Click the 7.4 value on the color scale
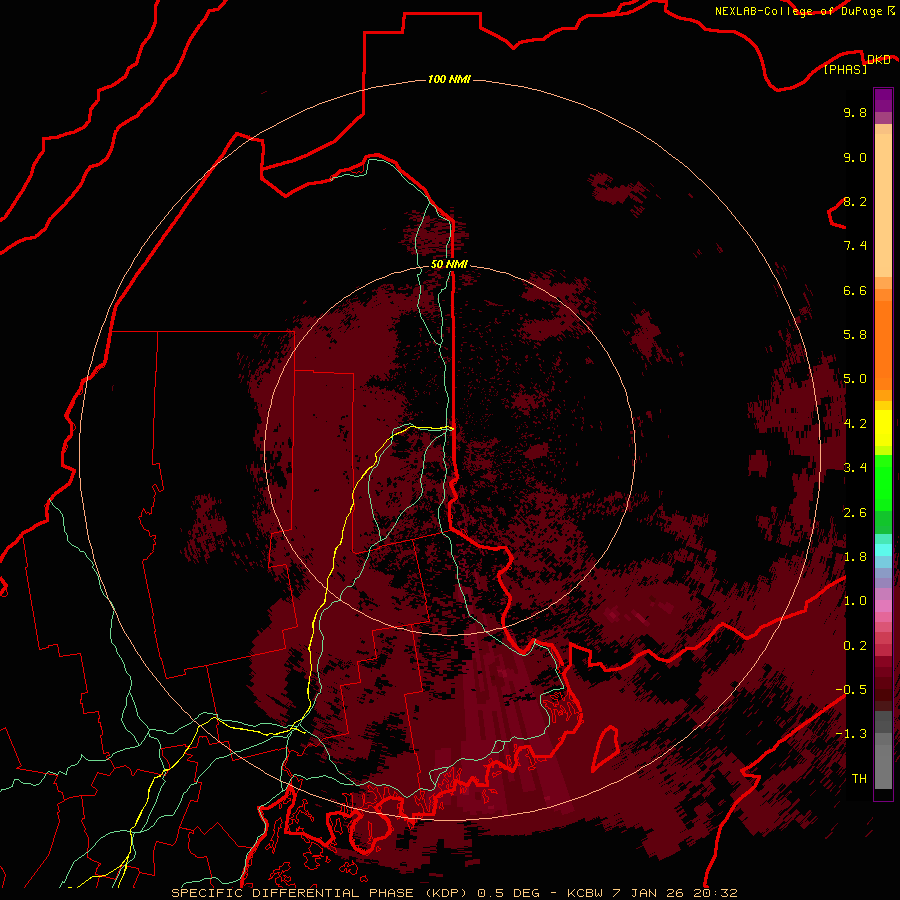The width and height of the screenshot is (900, 900). point(855,246)
